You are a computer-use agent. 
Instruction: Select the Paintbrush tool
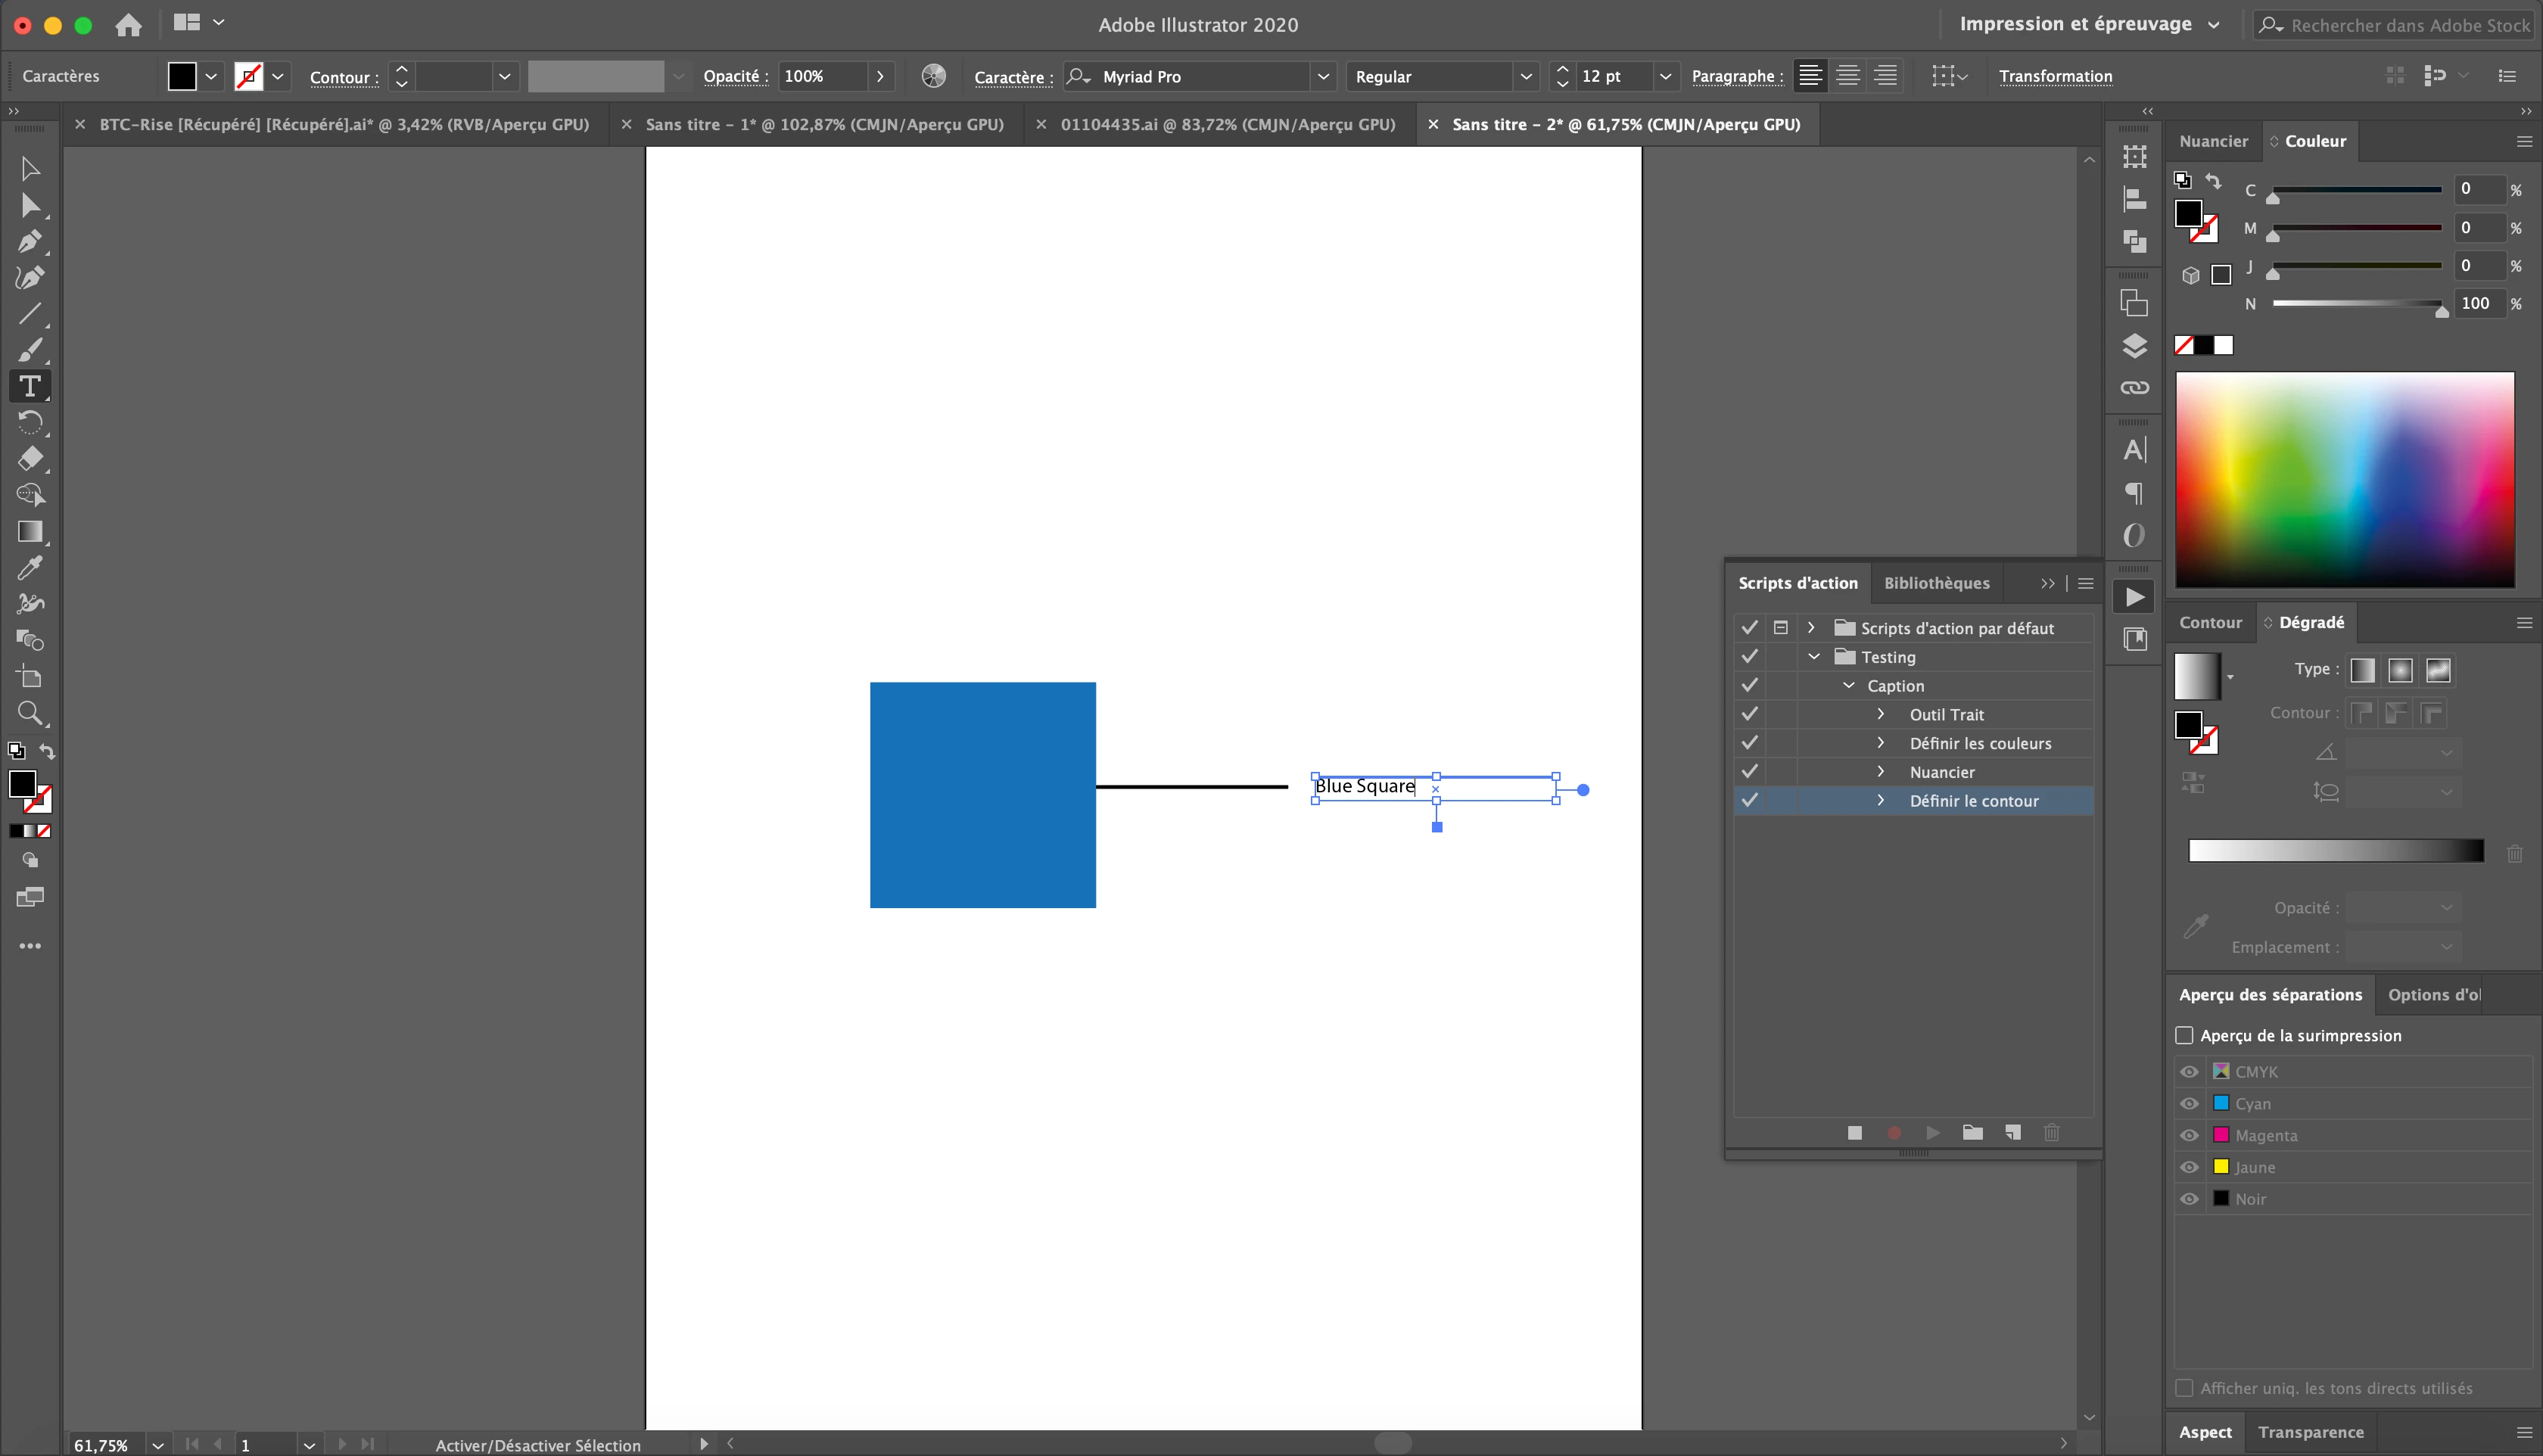click(29, 350)
